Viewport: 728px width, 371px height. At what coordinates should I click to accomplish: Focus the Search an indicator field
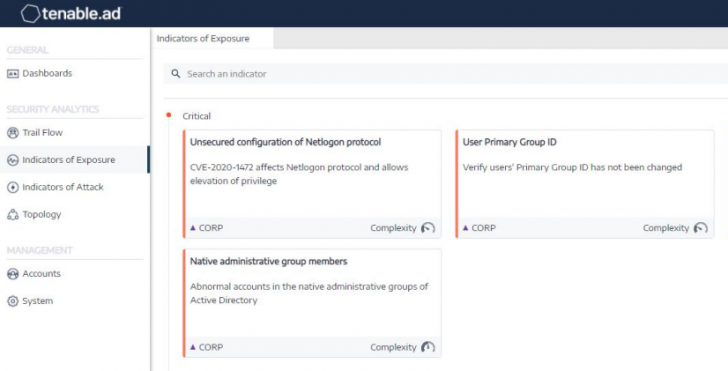[x=446, y=74]
